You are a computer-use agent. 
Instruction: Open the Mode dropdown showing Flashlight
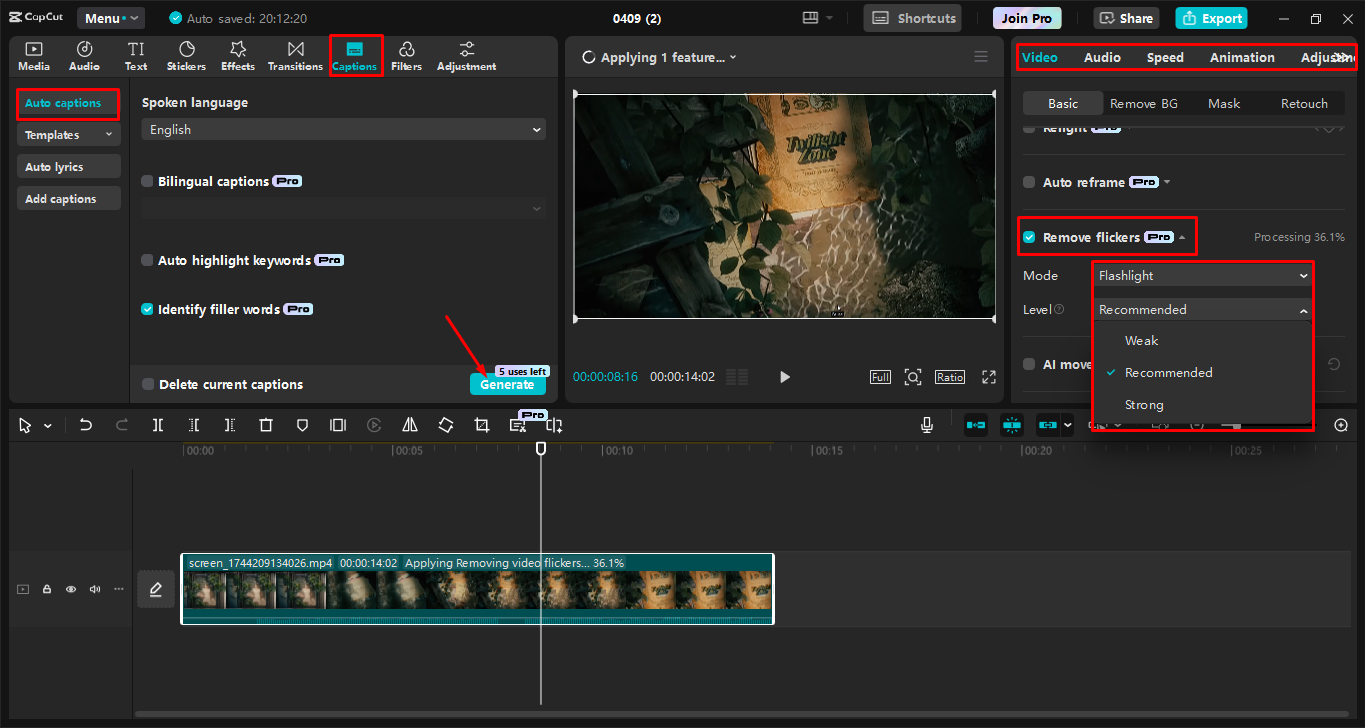click(1202, 274)
